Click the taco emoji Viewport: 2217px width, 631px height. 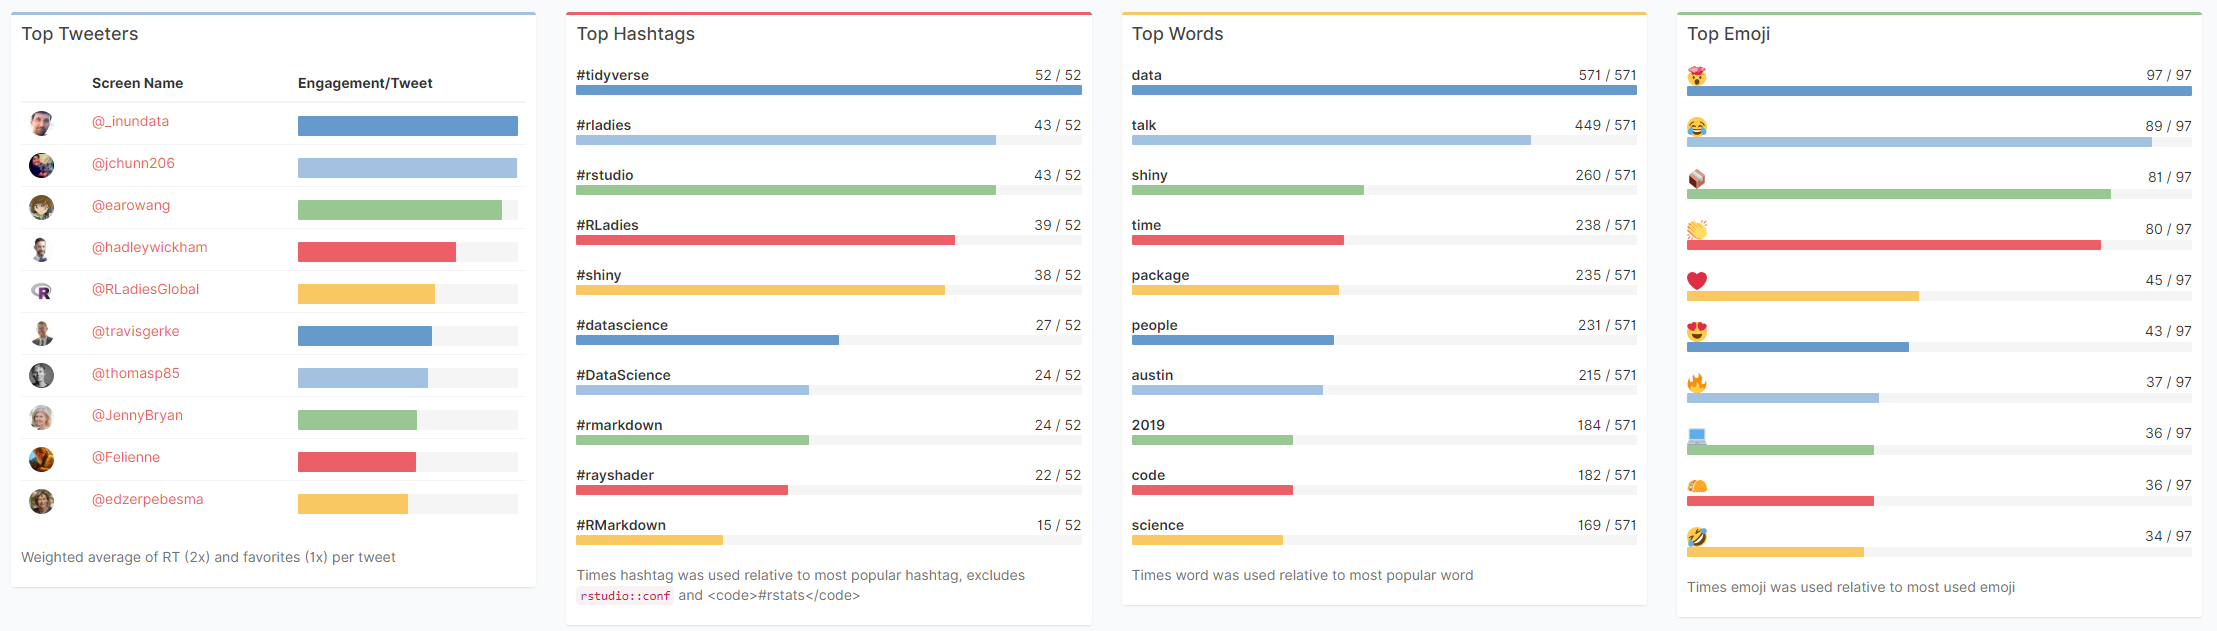point(1696,486)
